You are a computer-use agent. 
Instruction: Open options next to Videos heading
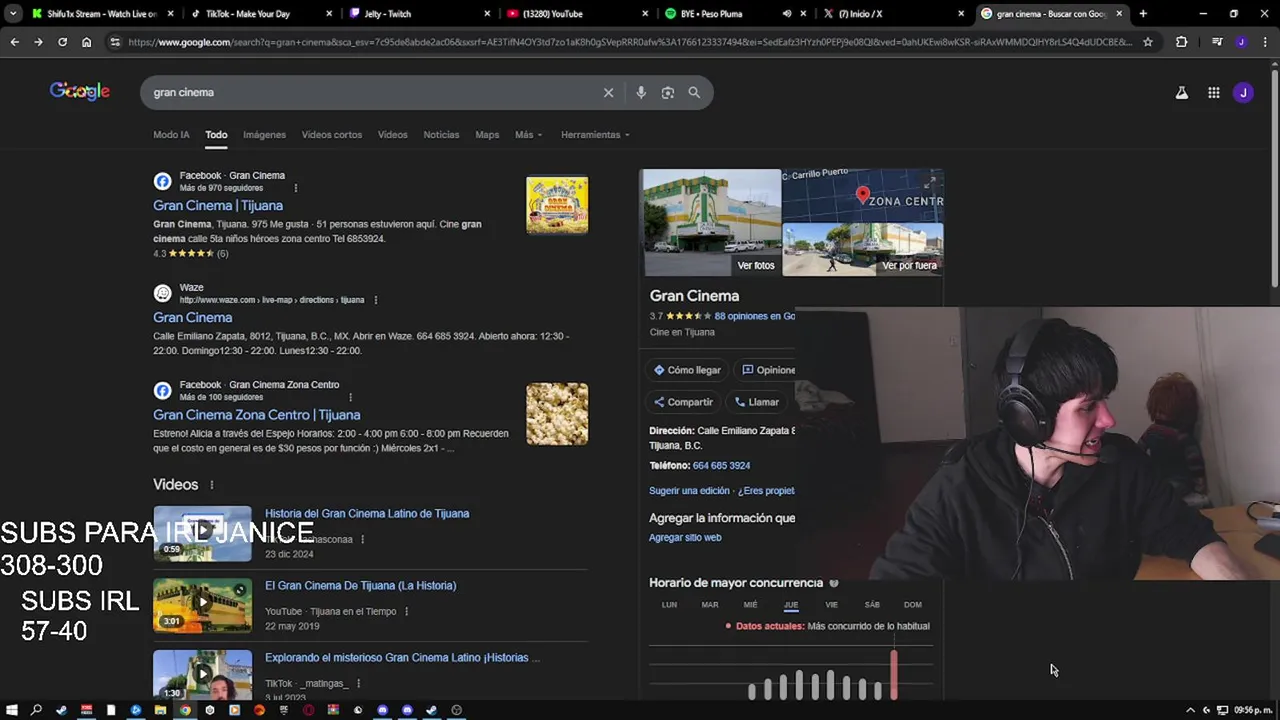pos(211,485)
